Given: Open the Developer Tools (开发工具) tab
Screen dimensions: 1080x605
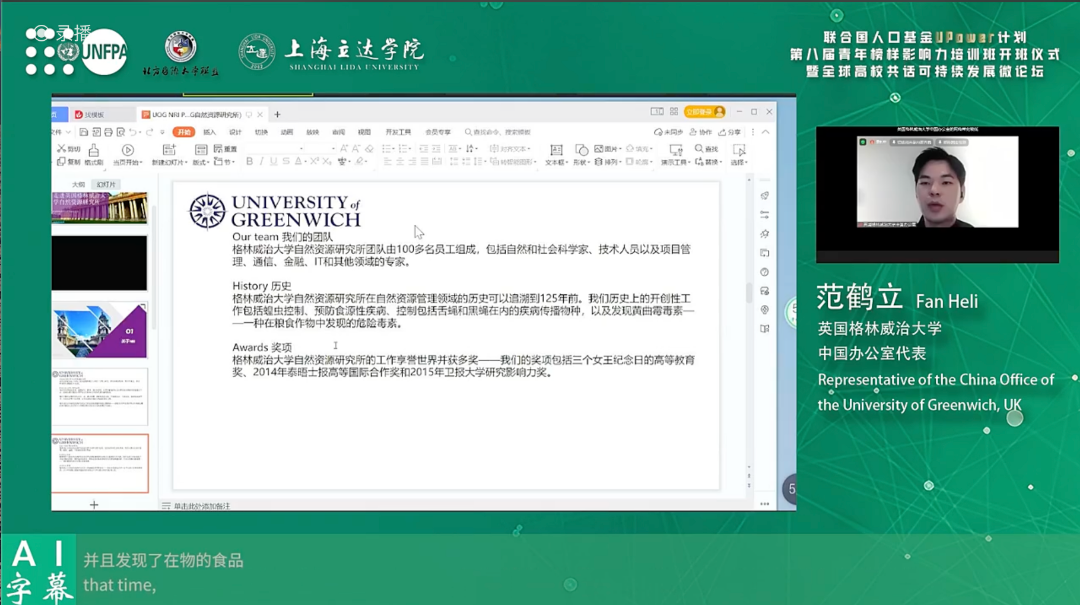Looking at the screenshot, I should [398, 132].
